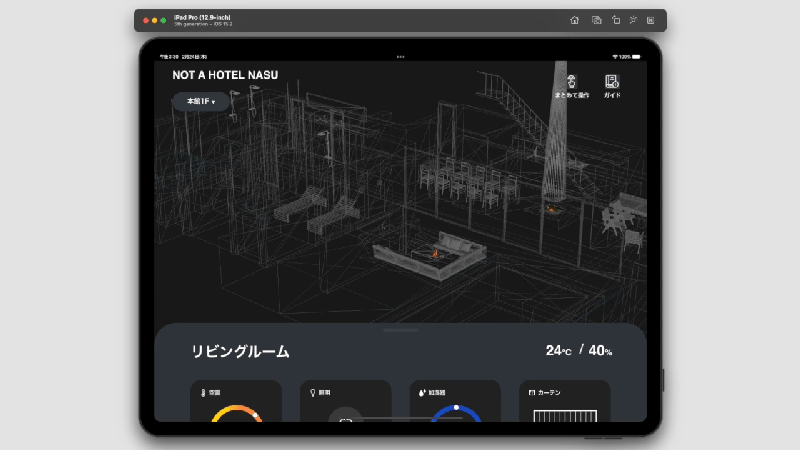Click the lighting bulb icon
The width and height of the screenshot is (800, 450).
[313, 393]
